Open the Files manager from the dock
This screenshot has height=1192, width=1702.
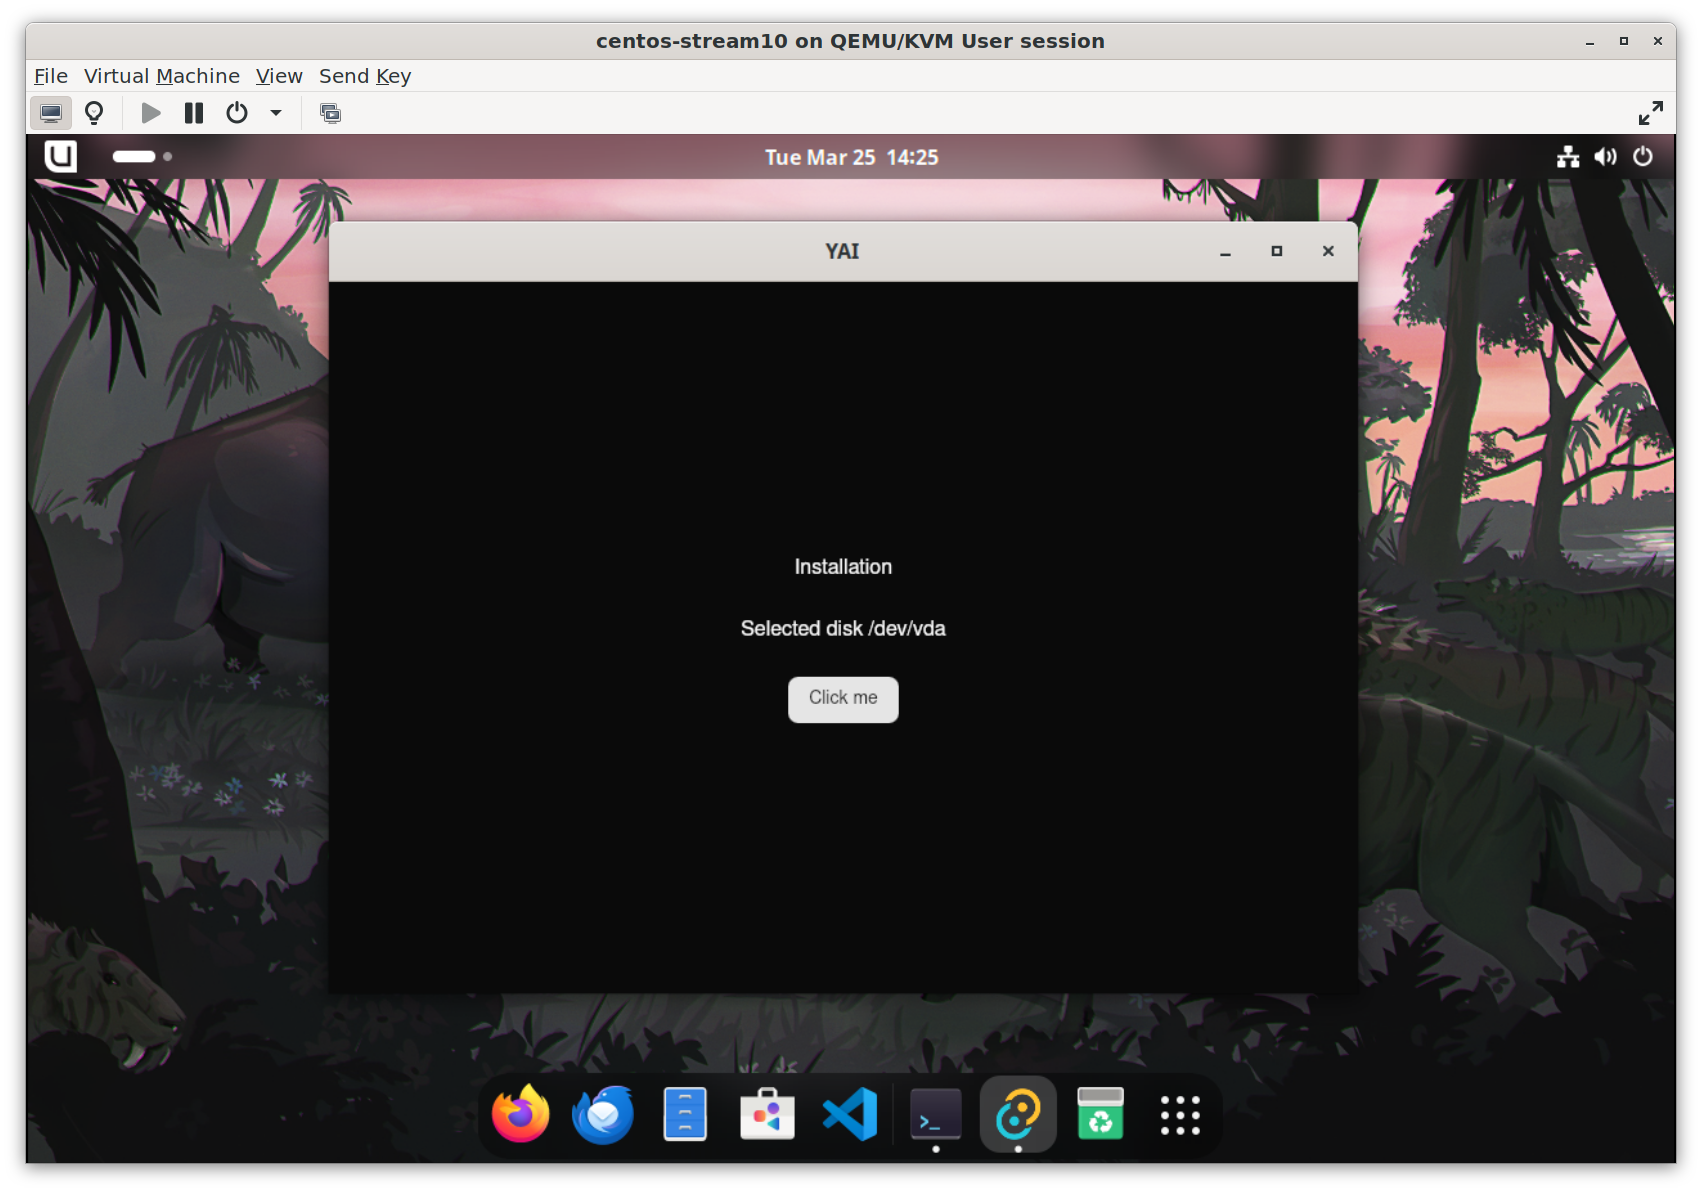tap(685, 1114)
